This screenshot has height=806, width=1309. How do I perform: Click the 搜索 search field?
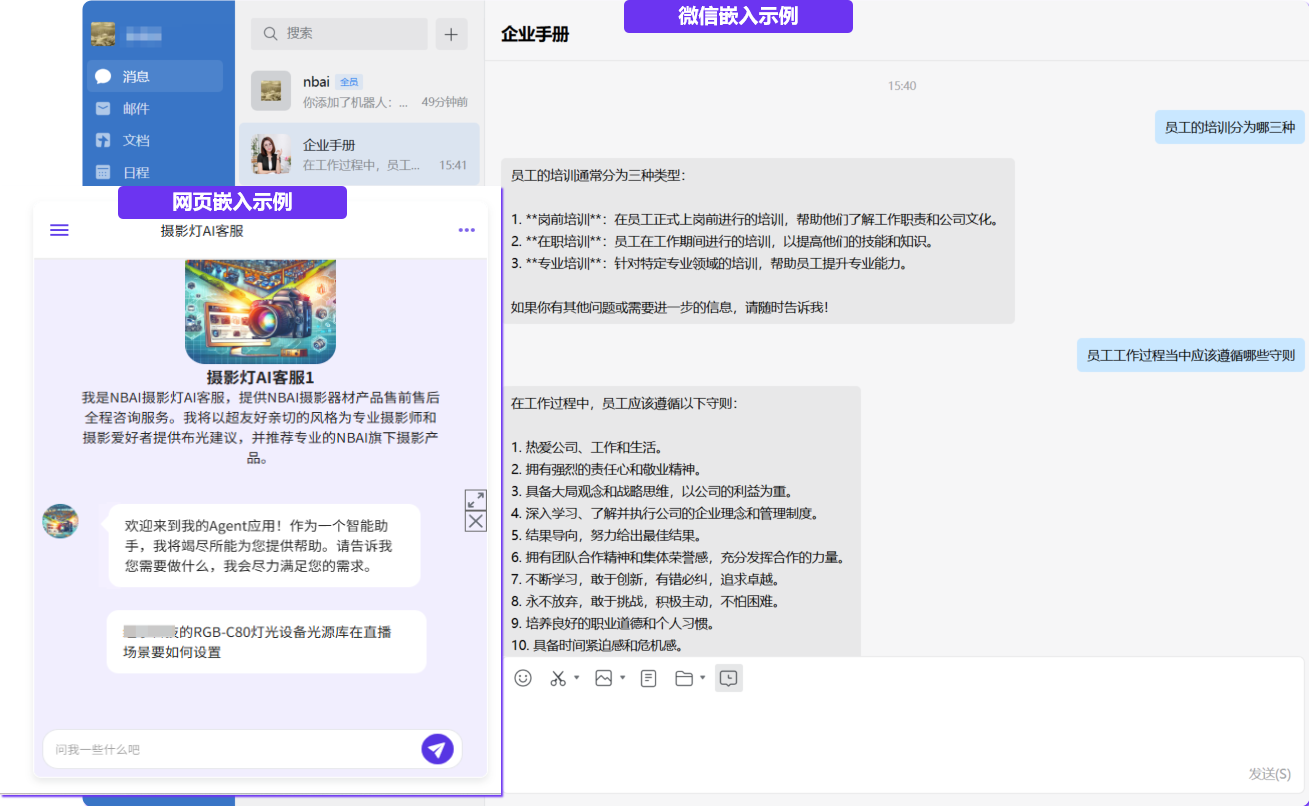(x=340, y=34)
